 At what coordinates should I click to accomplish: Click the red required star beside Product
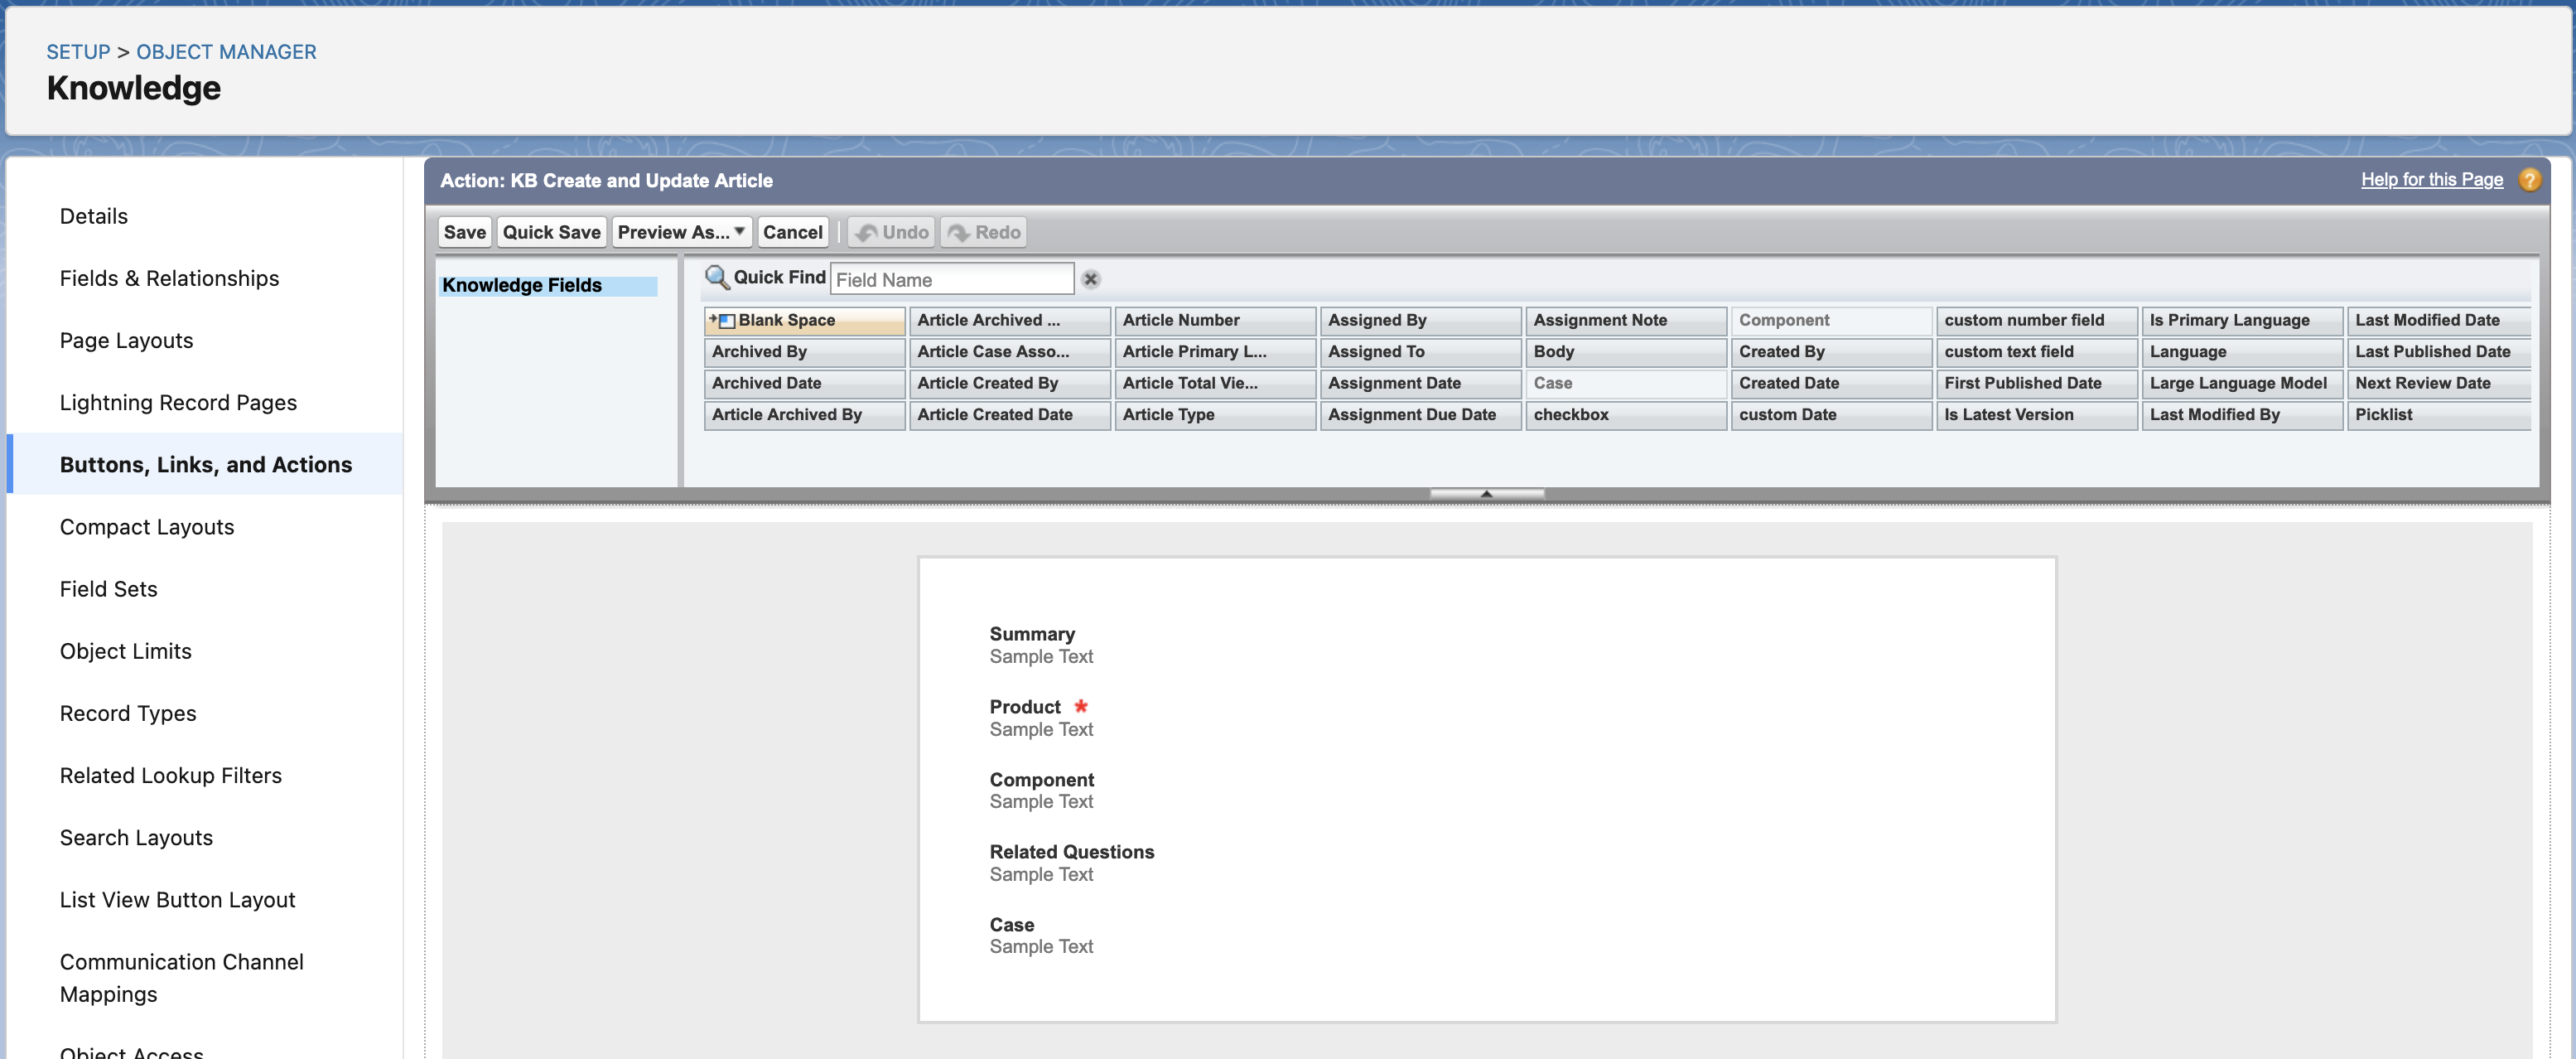1080,706
